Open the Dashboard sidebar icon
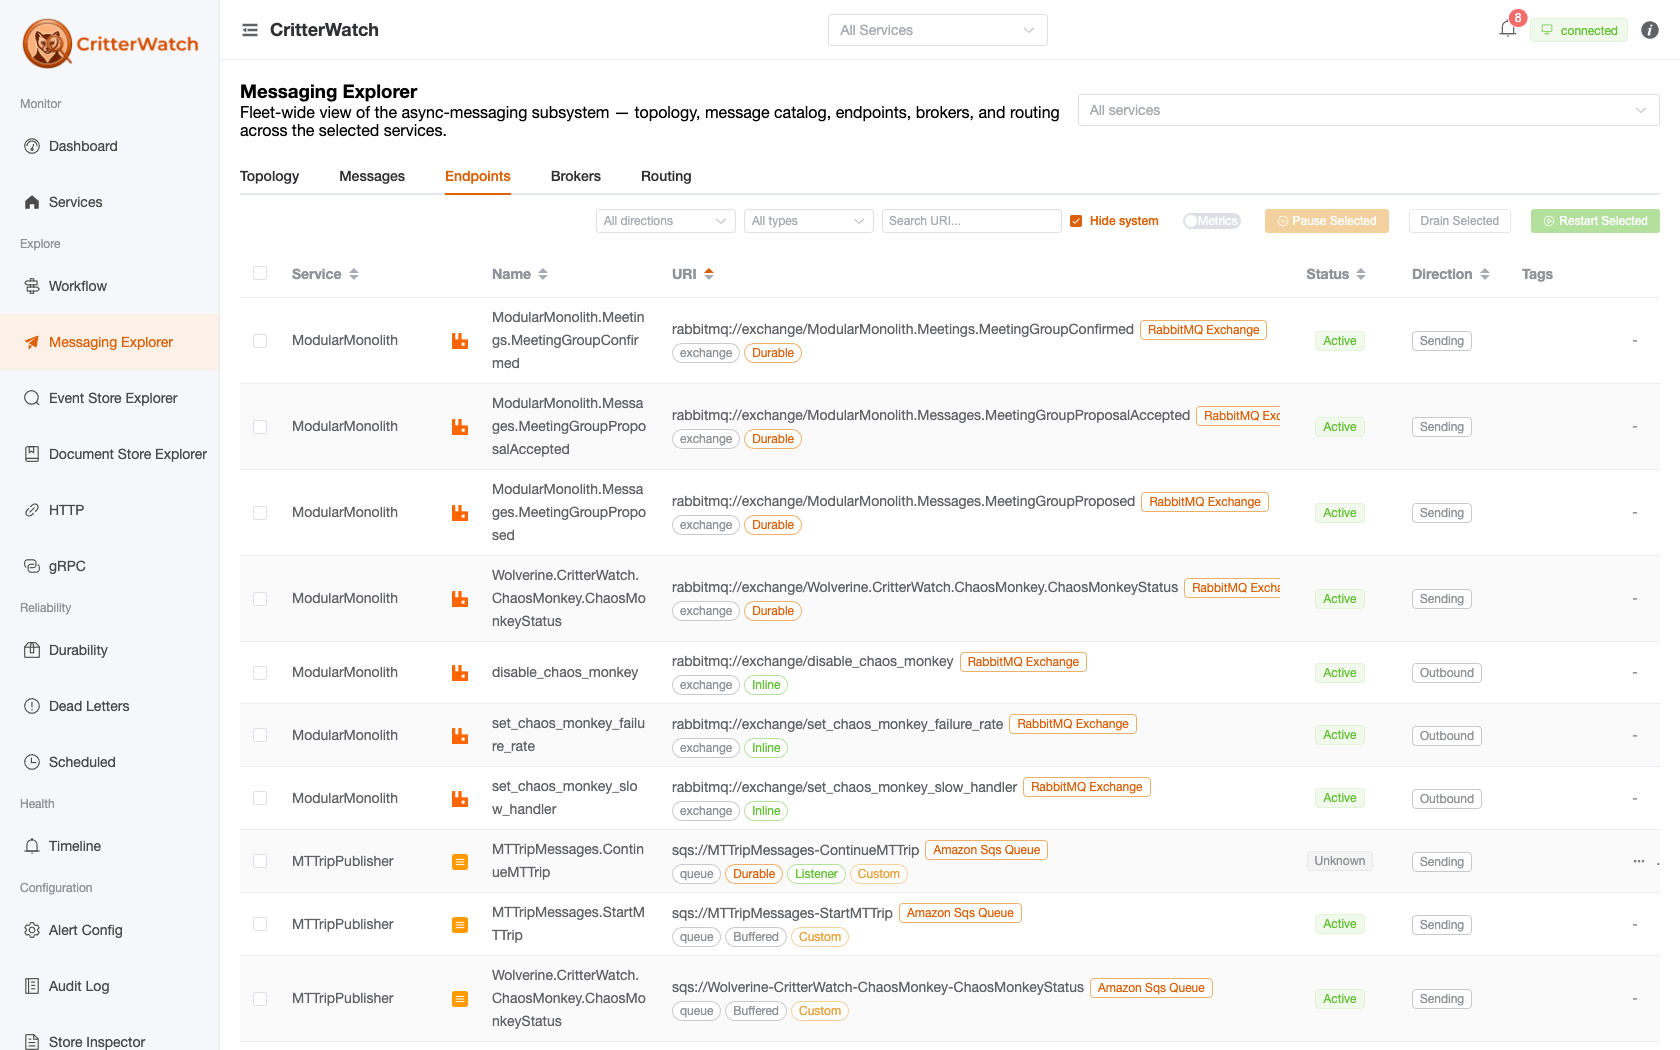This screenshot has width=1680, height=1050. [x=32, y=146]
